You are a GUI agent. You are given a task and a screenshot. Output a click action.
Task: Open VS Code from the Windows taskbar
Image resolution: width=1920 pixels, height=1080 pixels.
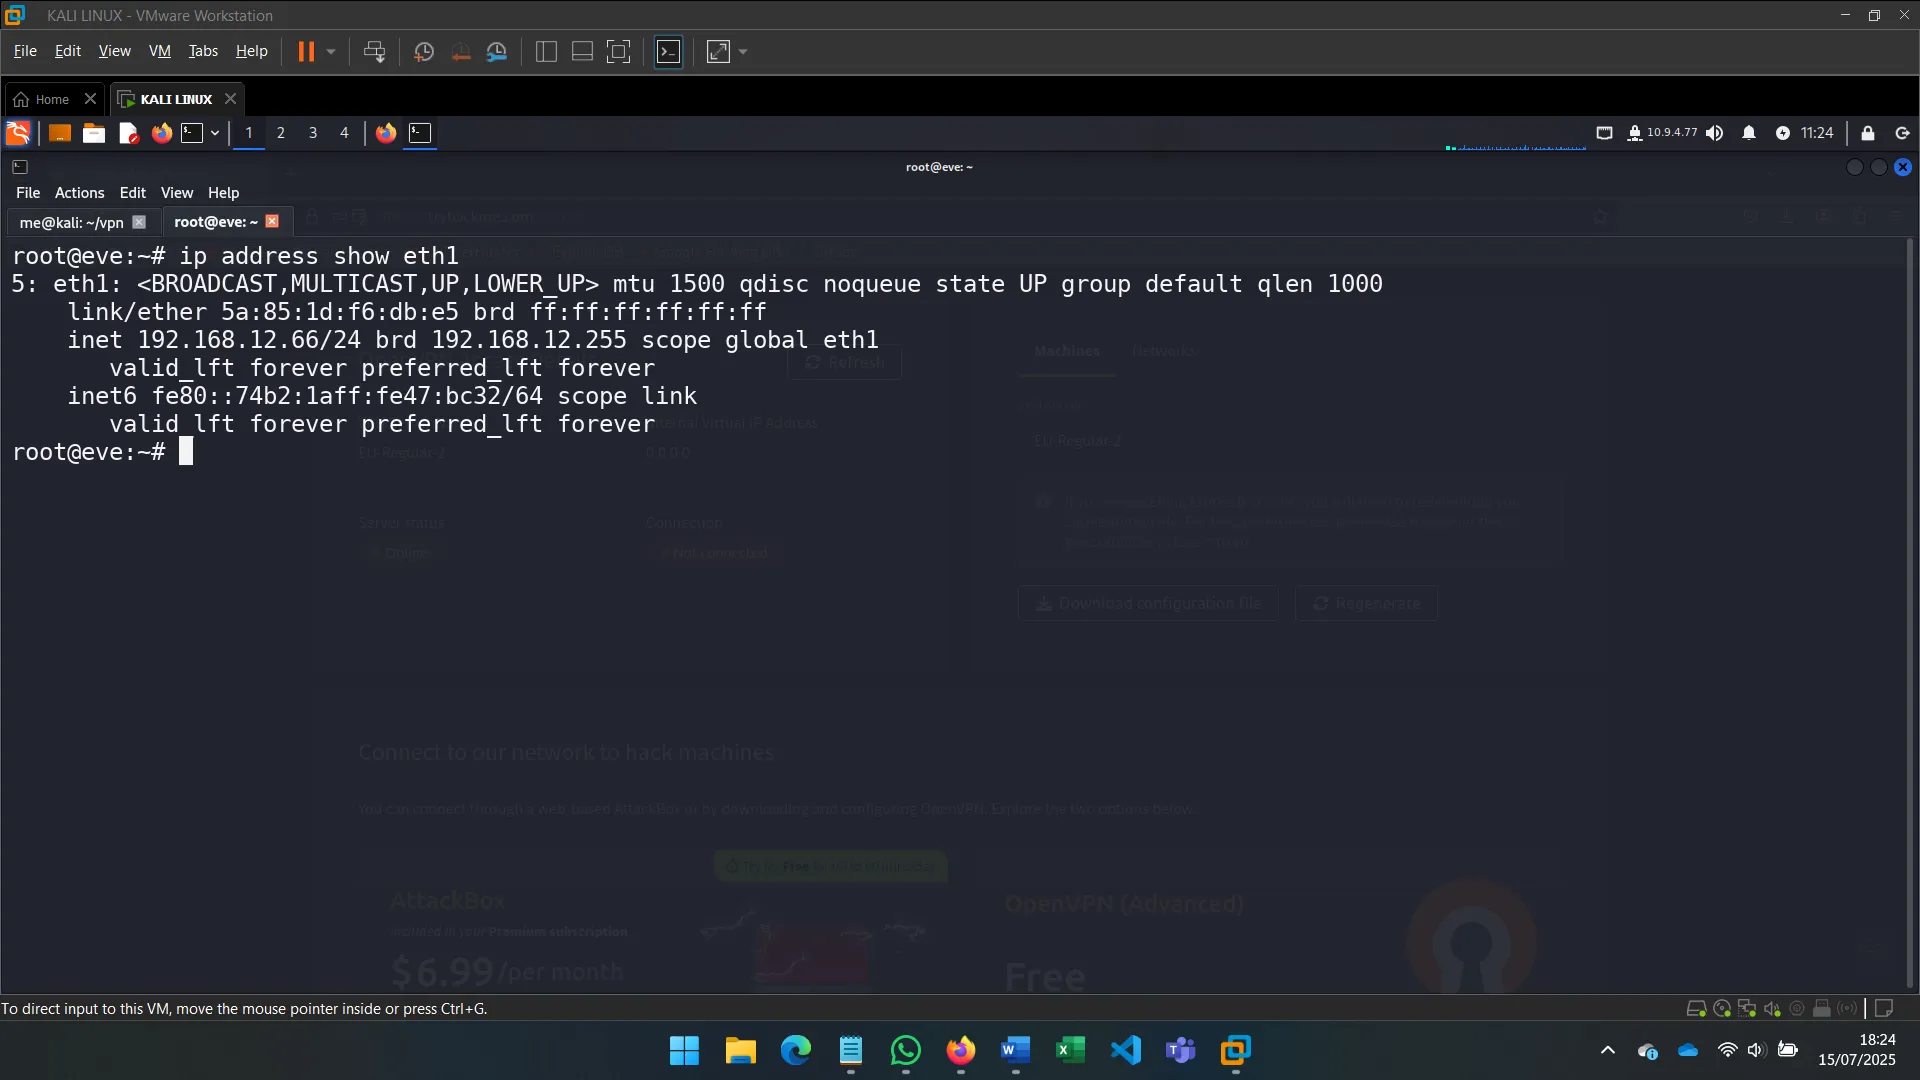click(1125, 1051)
